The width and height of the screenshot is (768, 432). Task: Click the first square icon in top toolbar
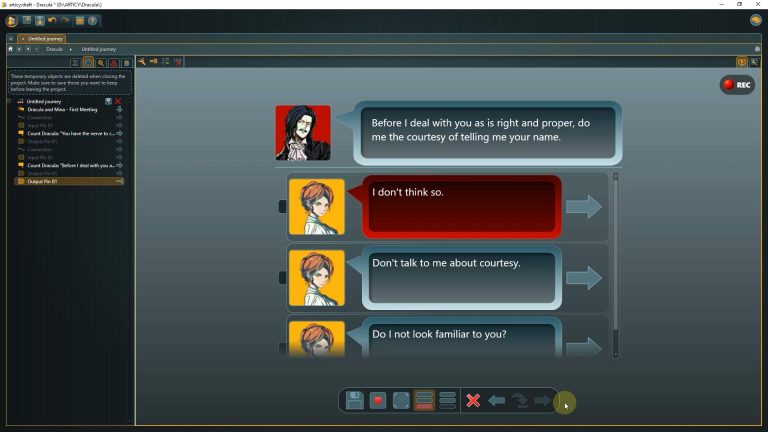pos(27,21)
